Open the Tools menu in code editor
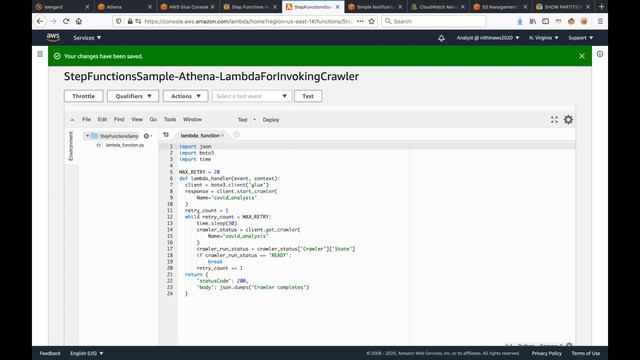Screen dimensions: 640x360 (170, 119)
